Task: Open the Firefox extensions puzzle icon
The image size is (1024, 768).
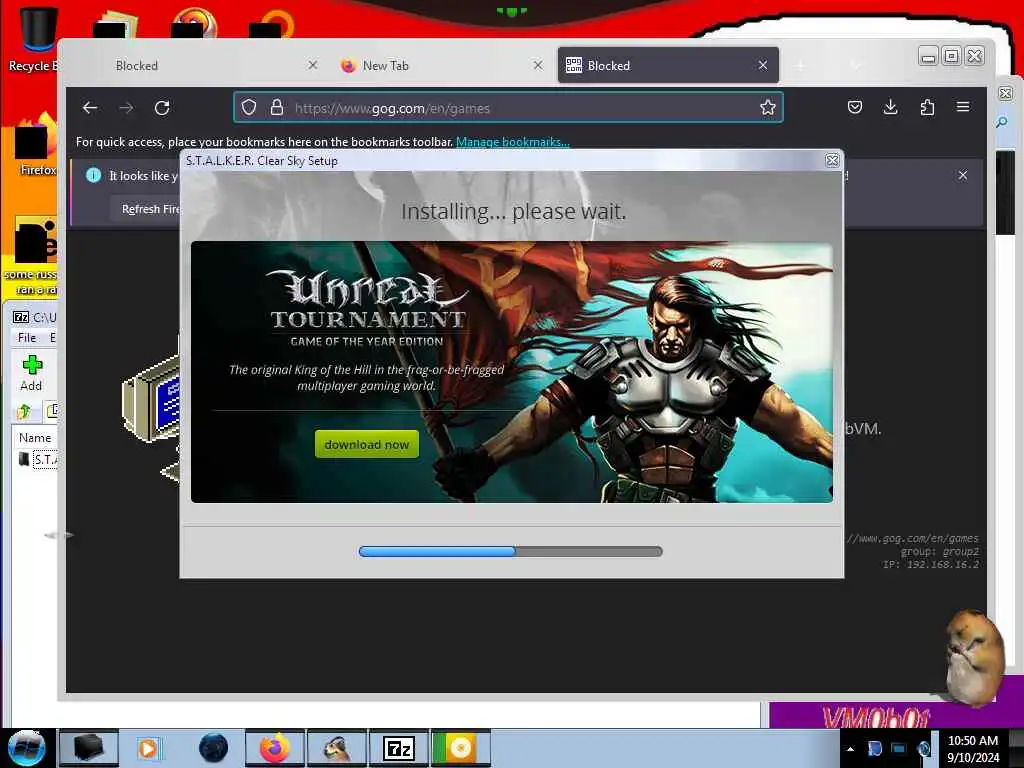Action: point(927,107)
